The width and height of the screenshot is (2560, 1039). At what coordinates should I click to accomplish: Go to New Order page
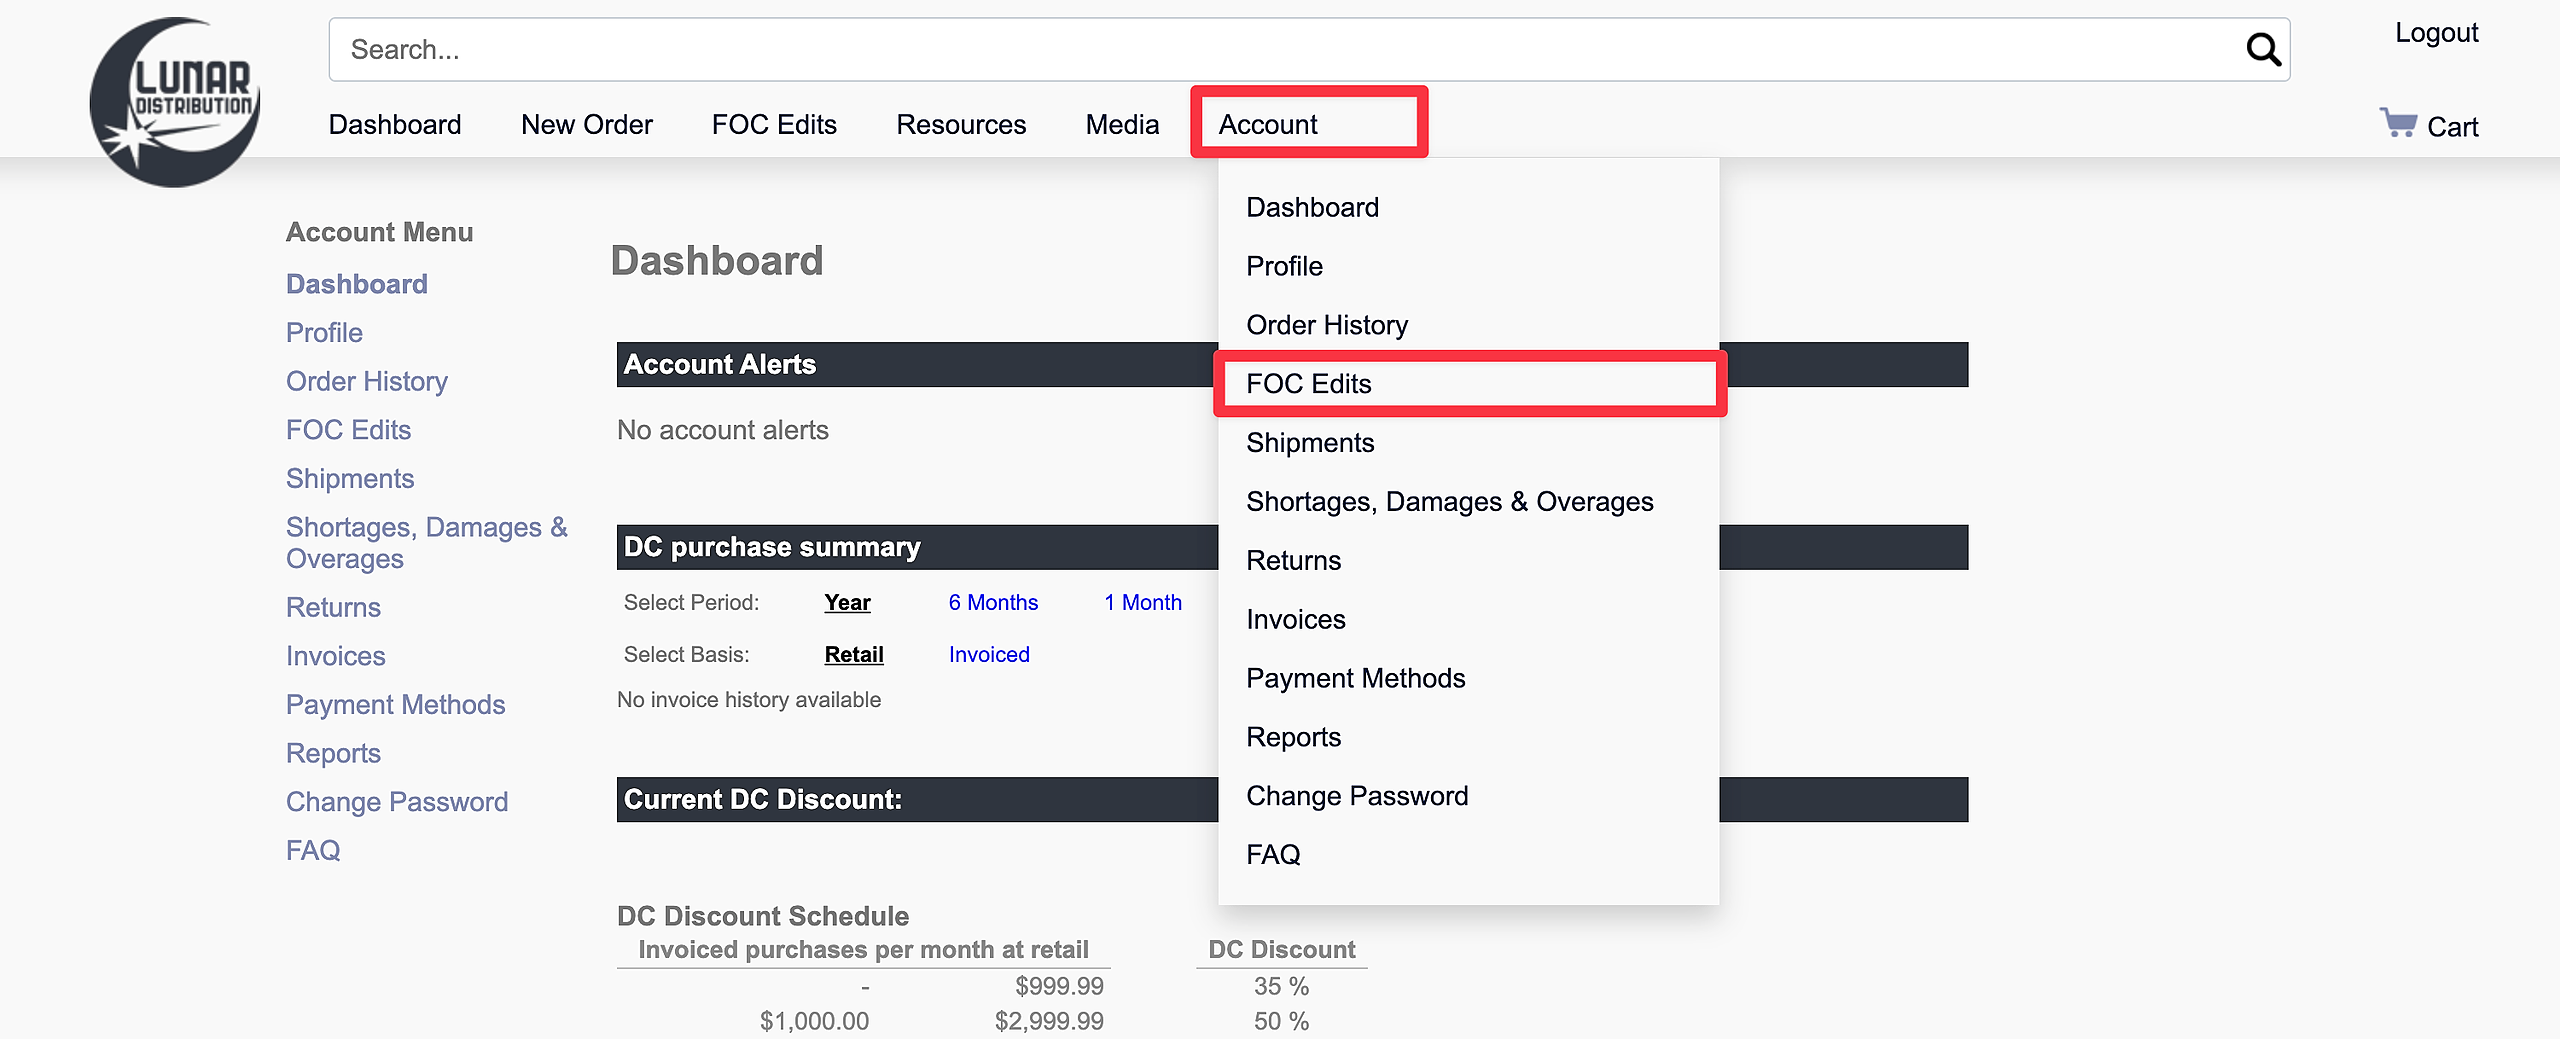coord(586,124)
